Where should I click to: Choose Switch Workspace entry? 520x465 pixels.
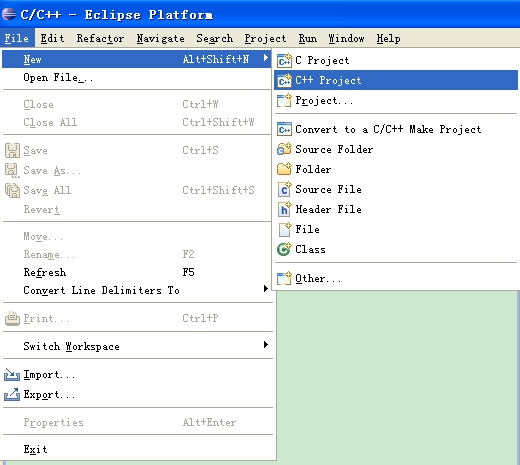coord(137,346)
